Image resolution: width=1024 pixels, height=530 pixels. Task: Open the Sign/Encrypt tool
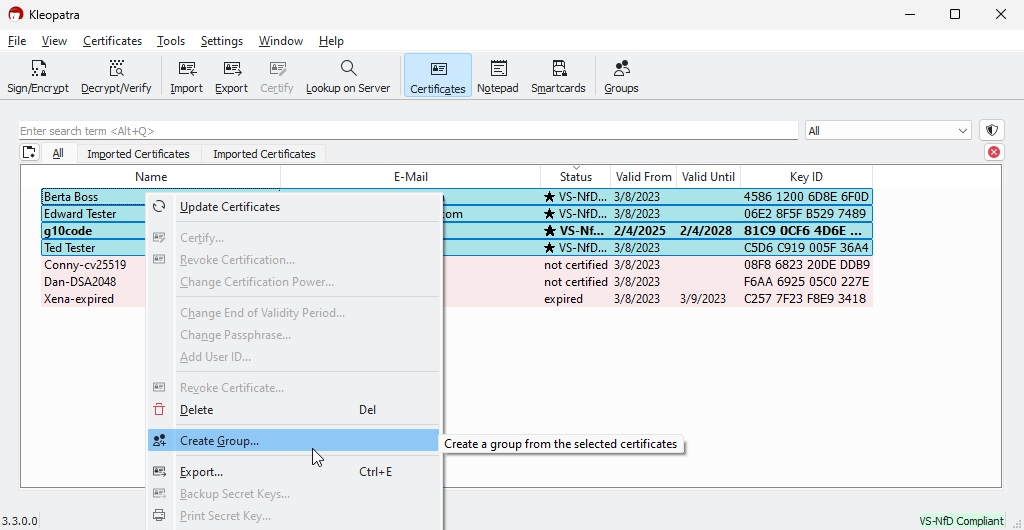[x=38, y=76]
